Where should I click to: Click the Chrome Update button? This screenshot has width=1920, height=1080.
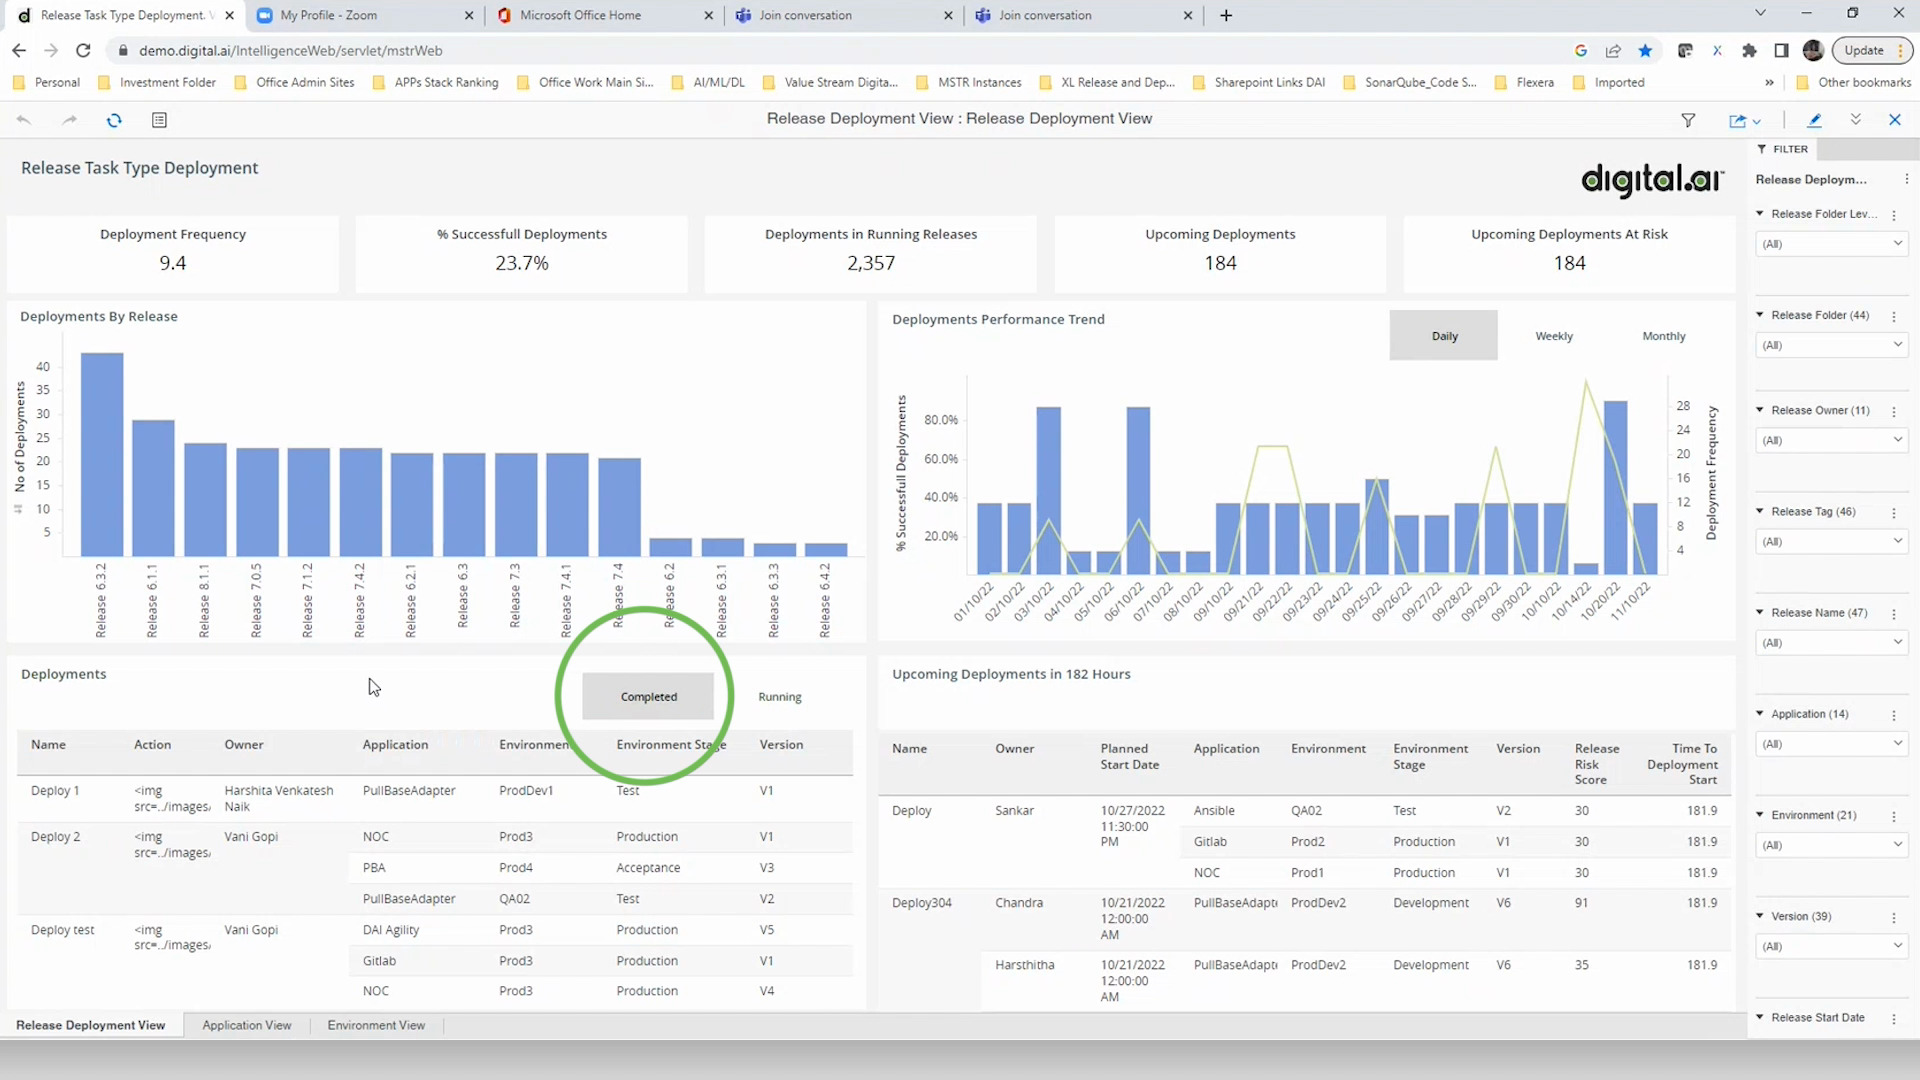click(1864, 51)
